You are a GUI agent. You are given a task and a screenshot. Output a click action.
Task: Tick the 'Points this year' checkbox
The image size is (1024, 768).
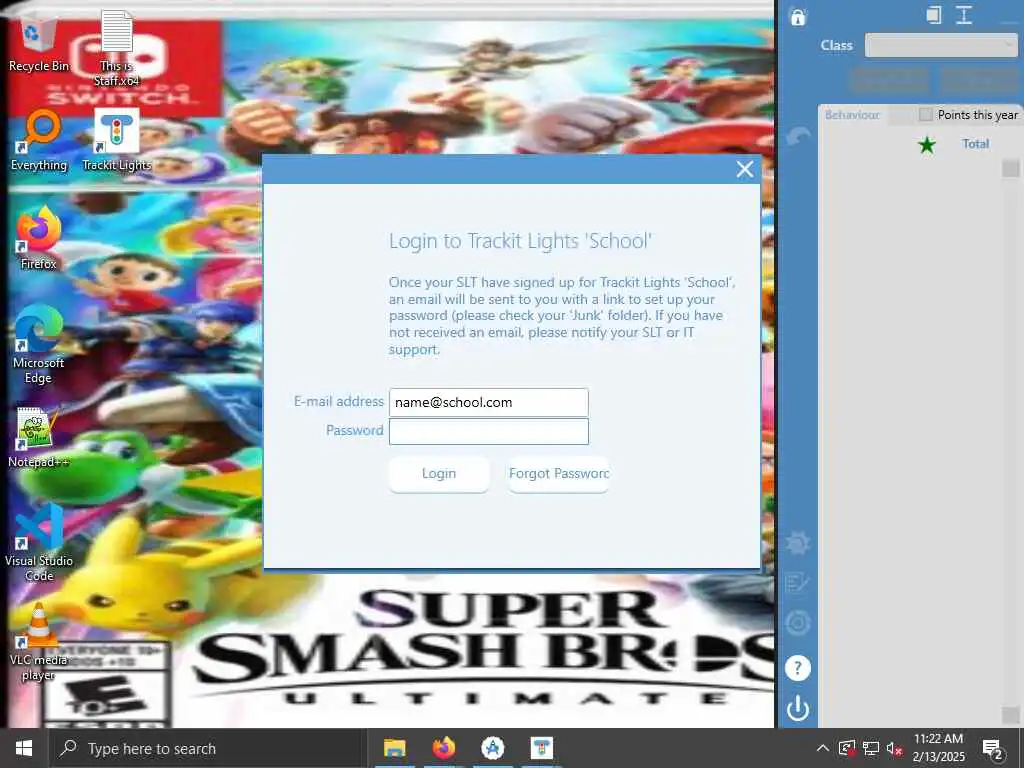click(x=925, y=115)
